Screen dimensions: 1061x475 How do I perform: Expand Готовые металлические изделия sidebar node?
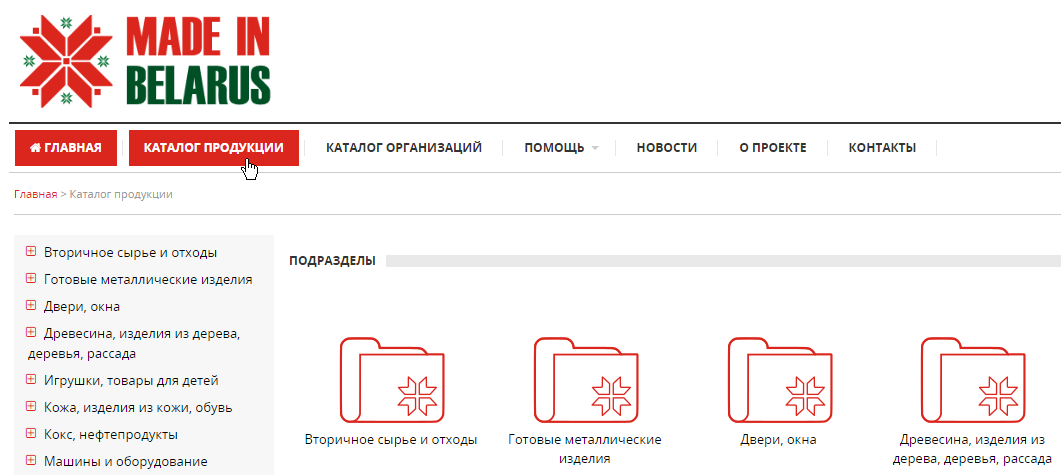[31, 279]
